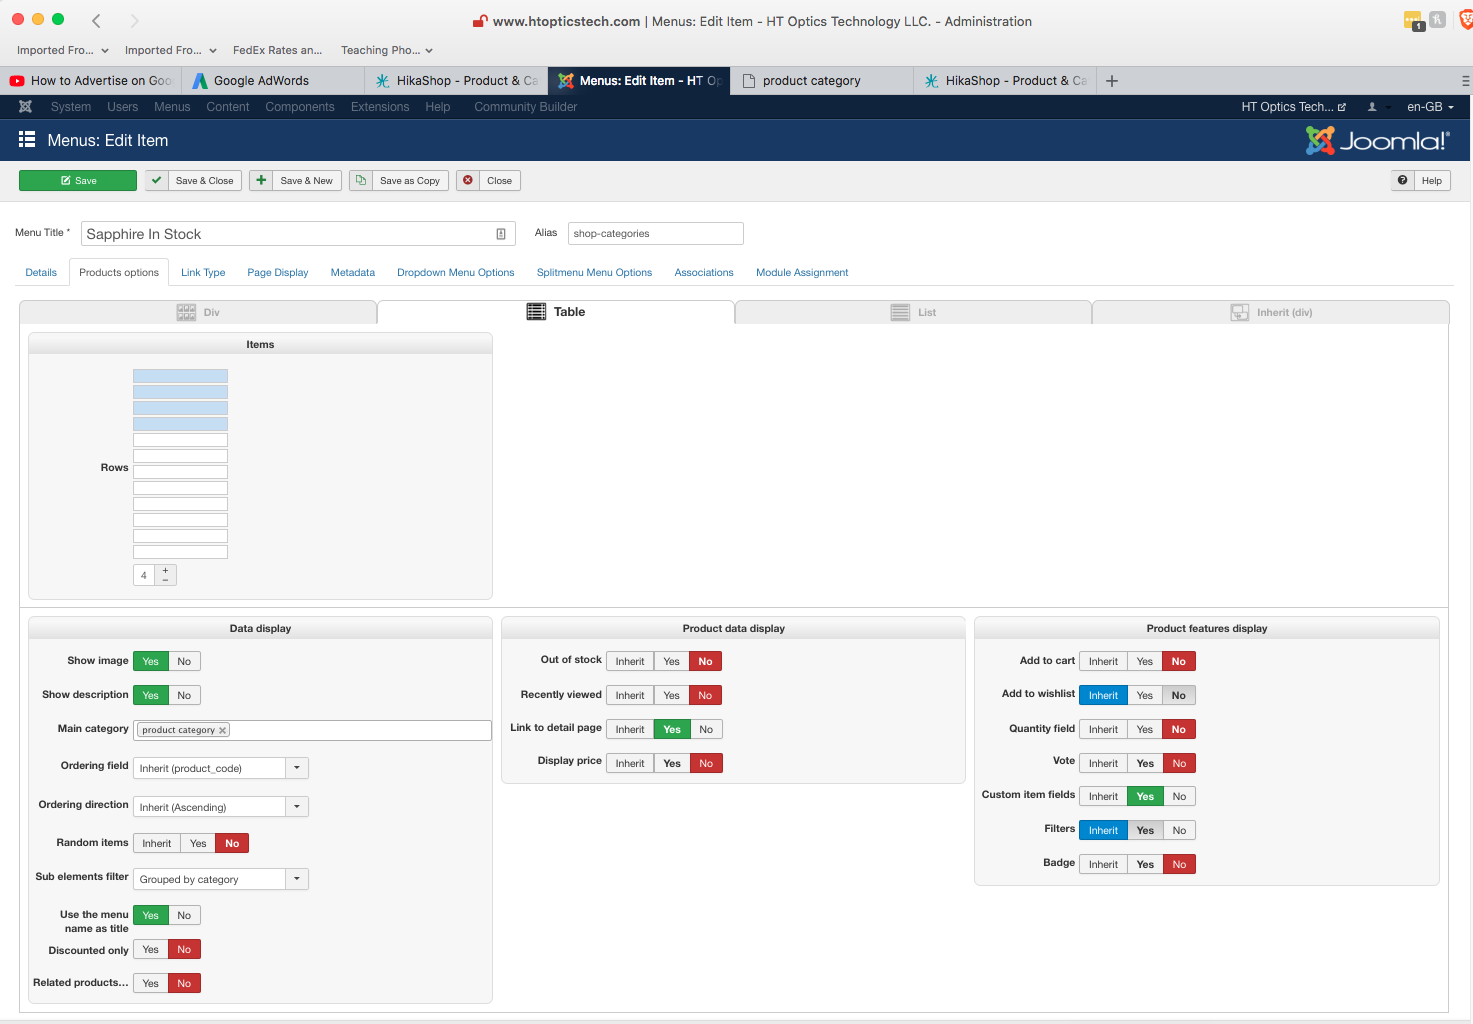This screenshot has width=1473, height=1024.
Task: Set Show image to No
Action: point(184,662)
